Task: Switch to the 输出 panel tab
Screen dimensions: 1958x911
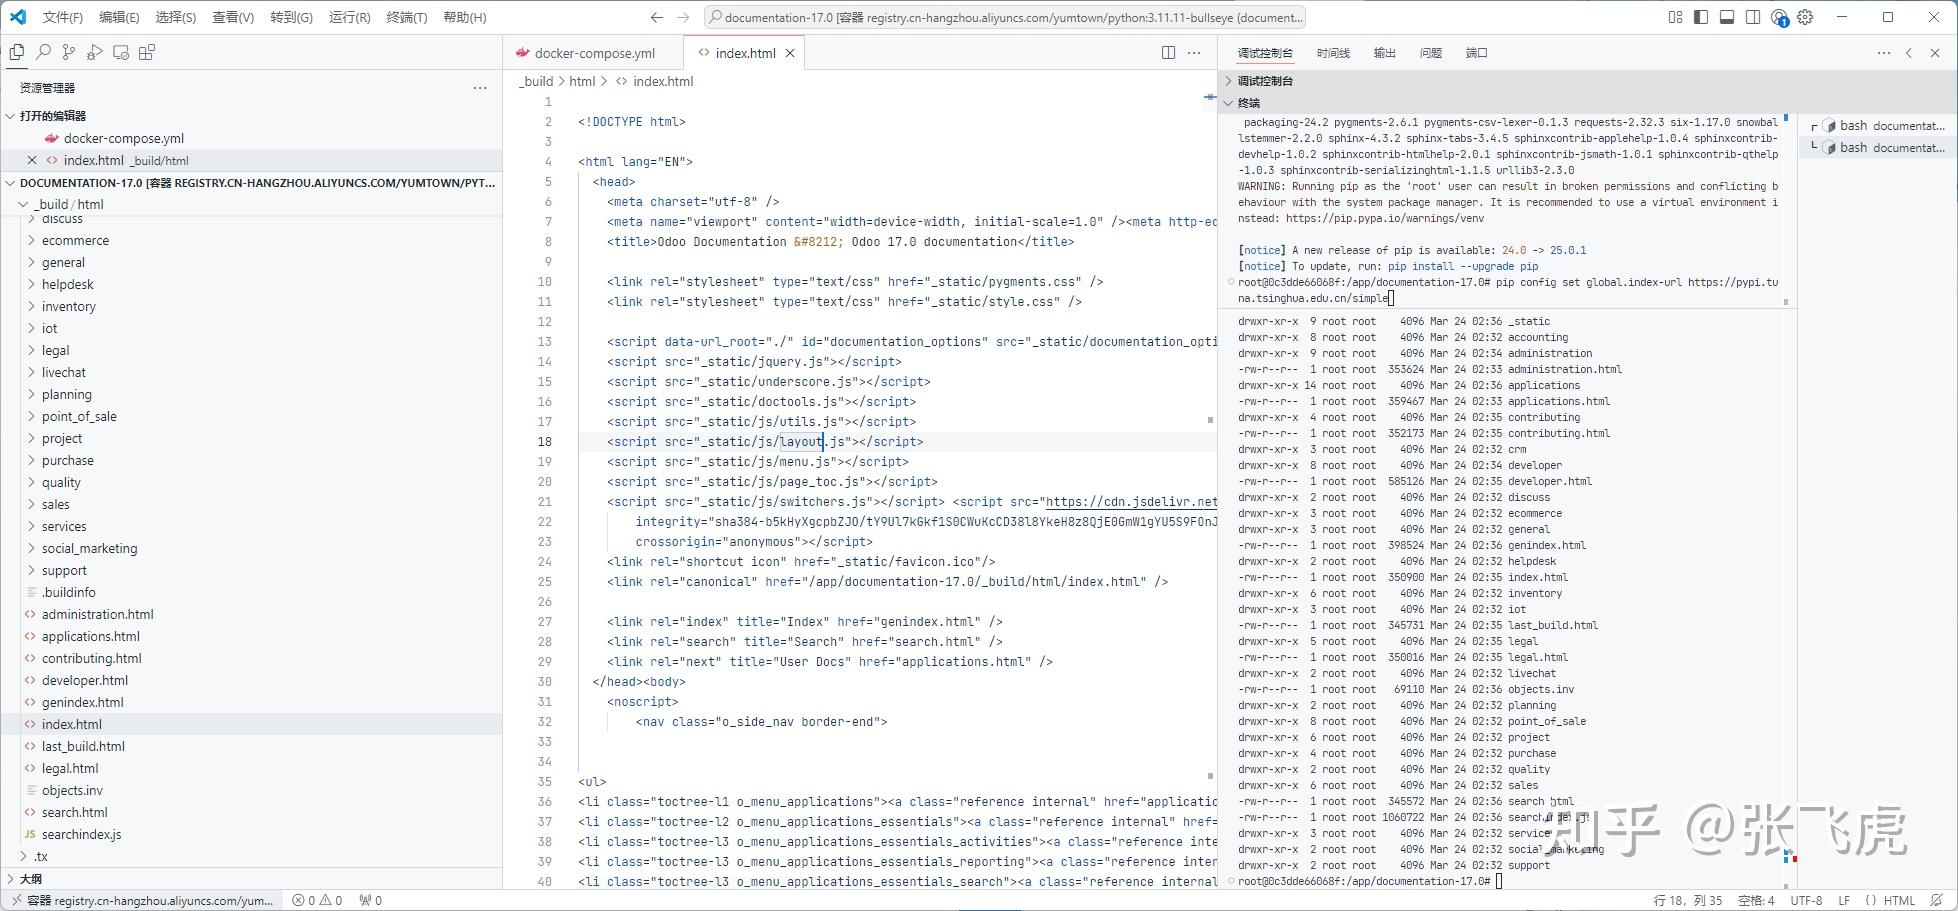Action: point(1385,53)
